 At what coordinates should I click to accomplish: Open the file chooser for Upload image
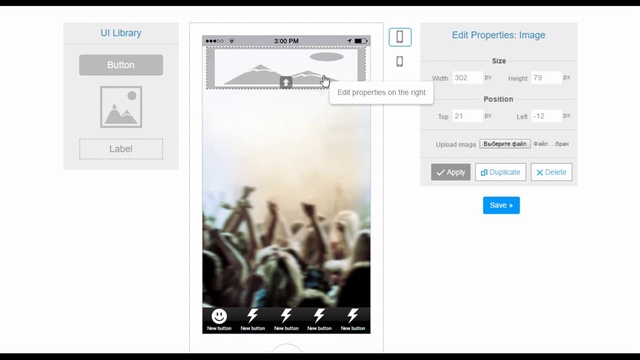coord(505,144)
